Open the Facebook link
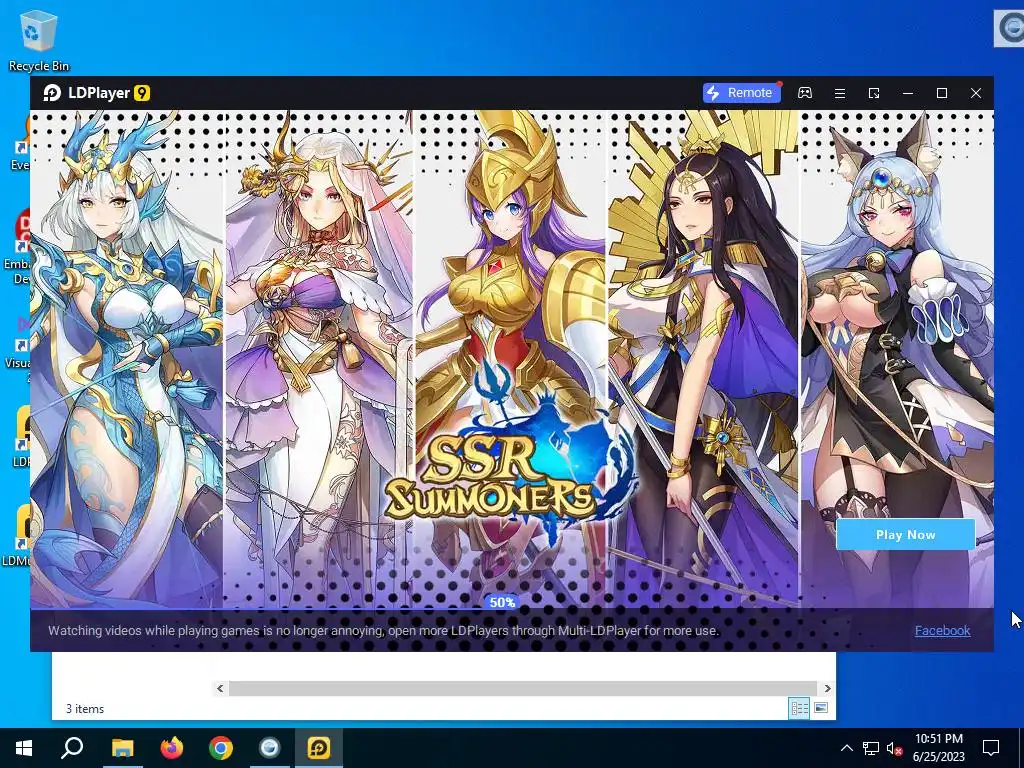The image size is (1024, 768). point(942,631)
